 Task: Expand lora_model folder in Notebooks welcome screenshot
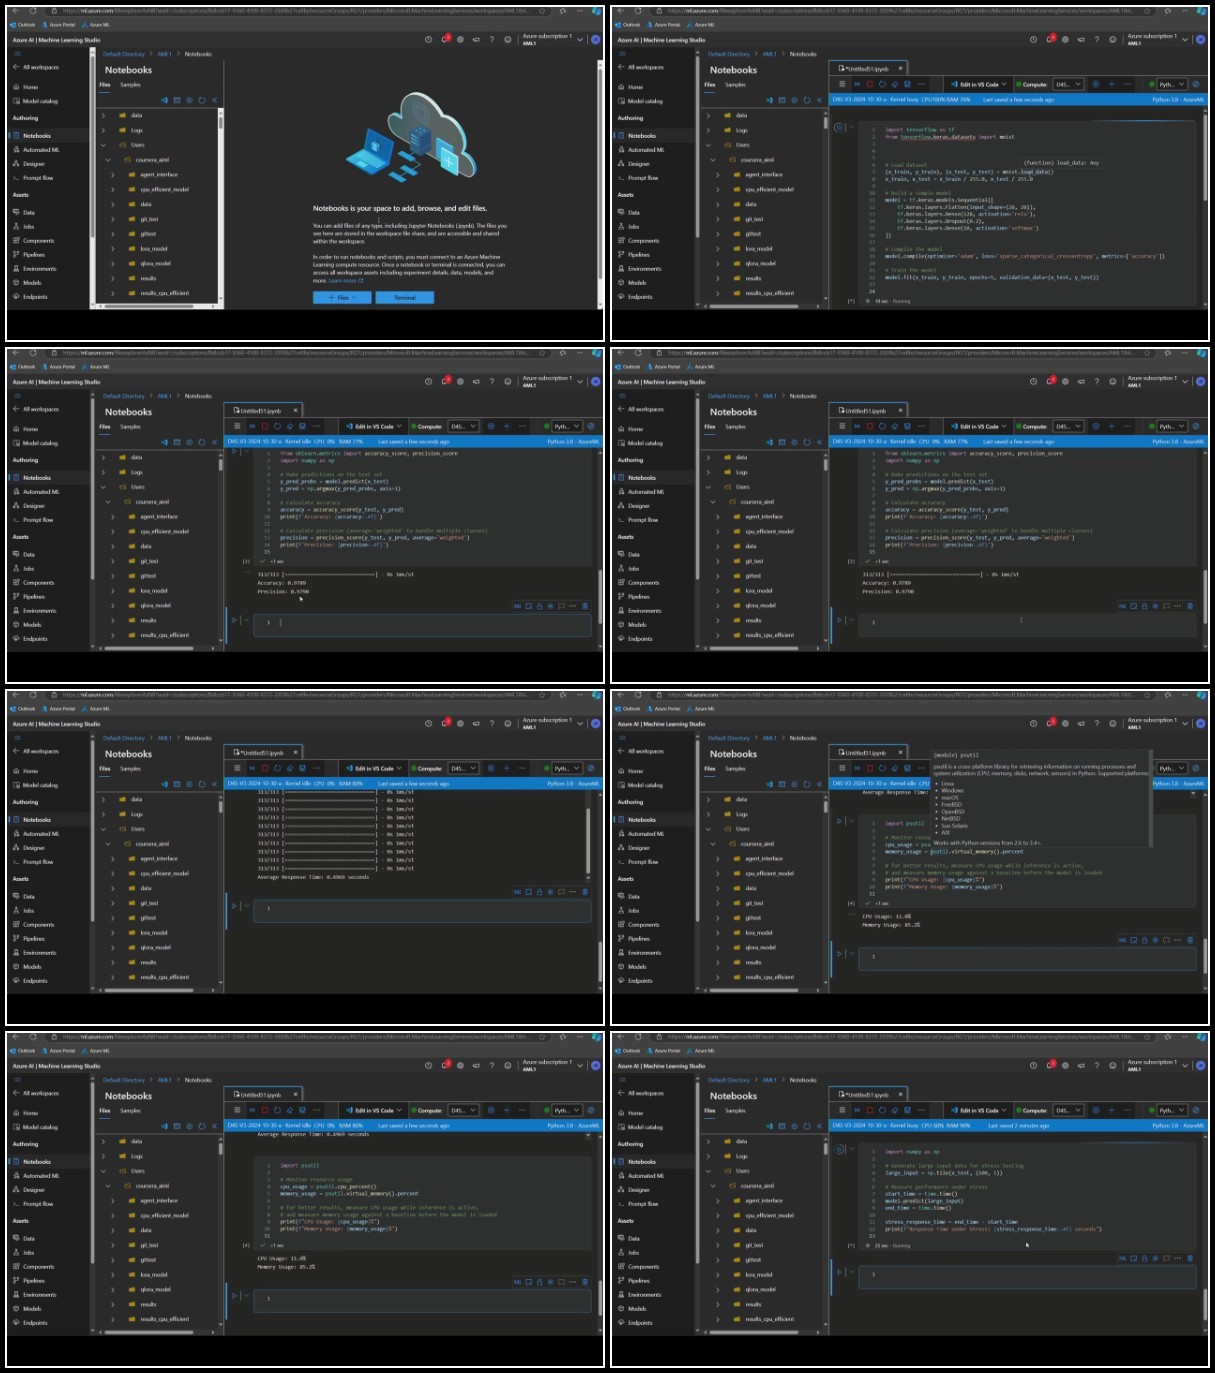pos(113,249)
